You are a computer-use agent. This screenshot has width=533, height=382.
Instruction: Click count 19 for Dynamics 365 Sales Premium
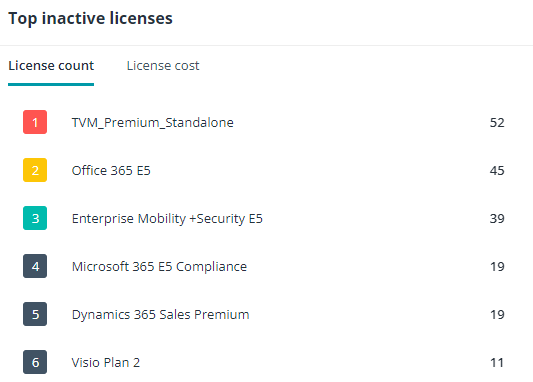[497, 314]
